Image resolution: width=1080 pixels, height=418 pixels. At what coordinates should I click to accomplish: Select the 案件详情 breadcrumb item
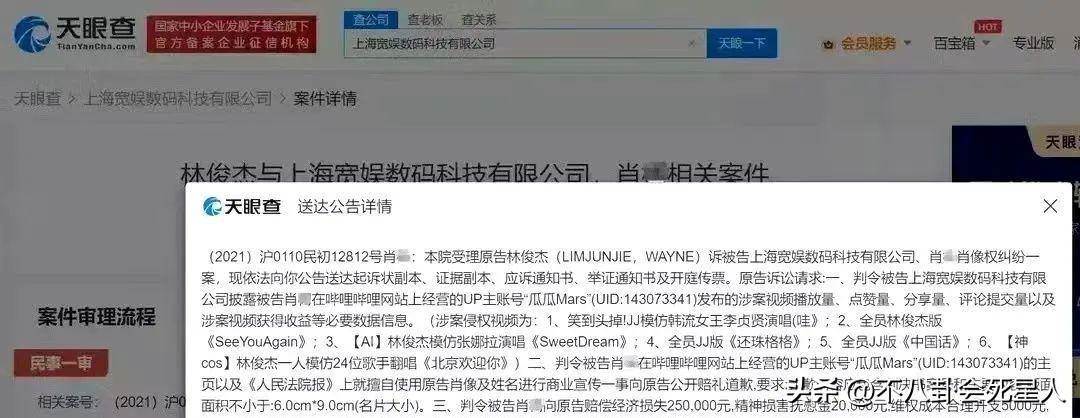[x=325, y=98]
